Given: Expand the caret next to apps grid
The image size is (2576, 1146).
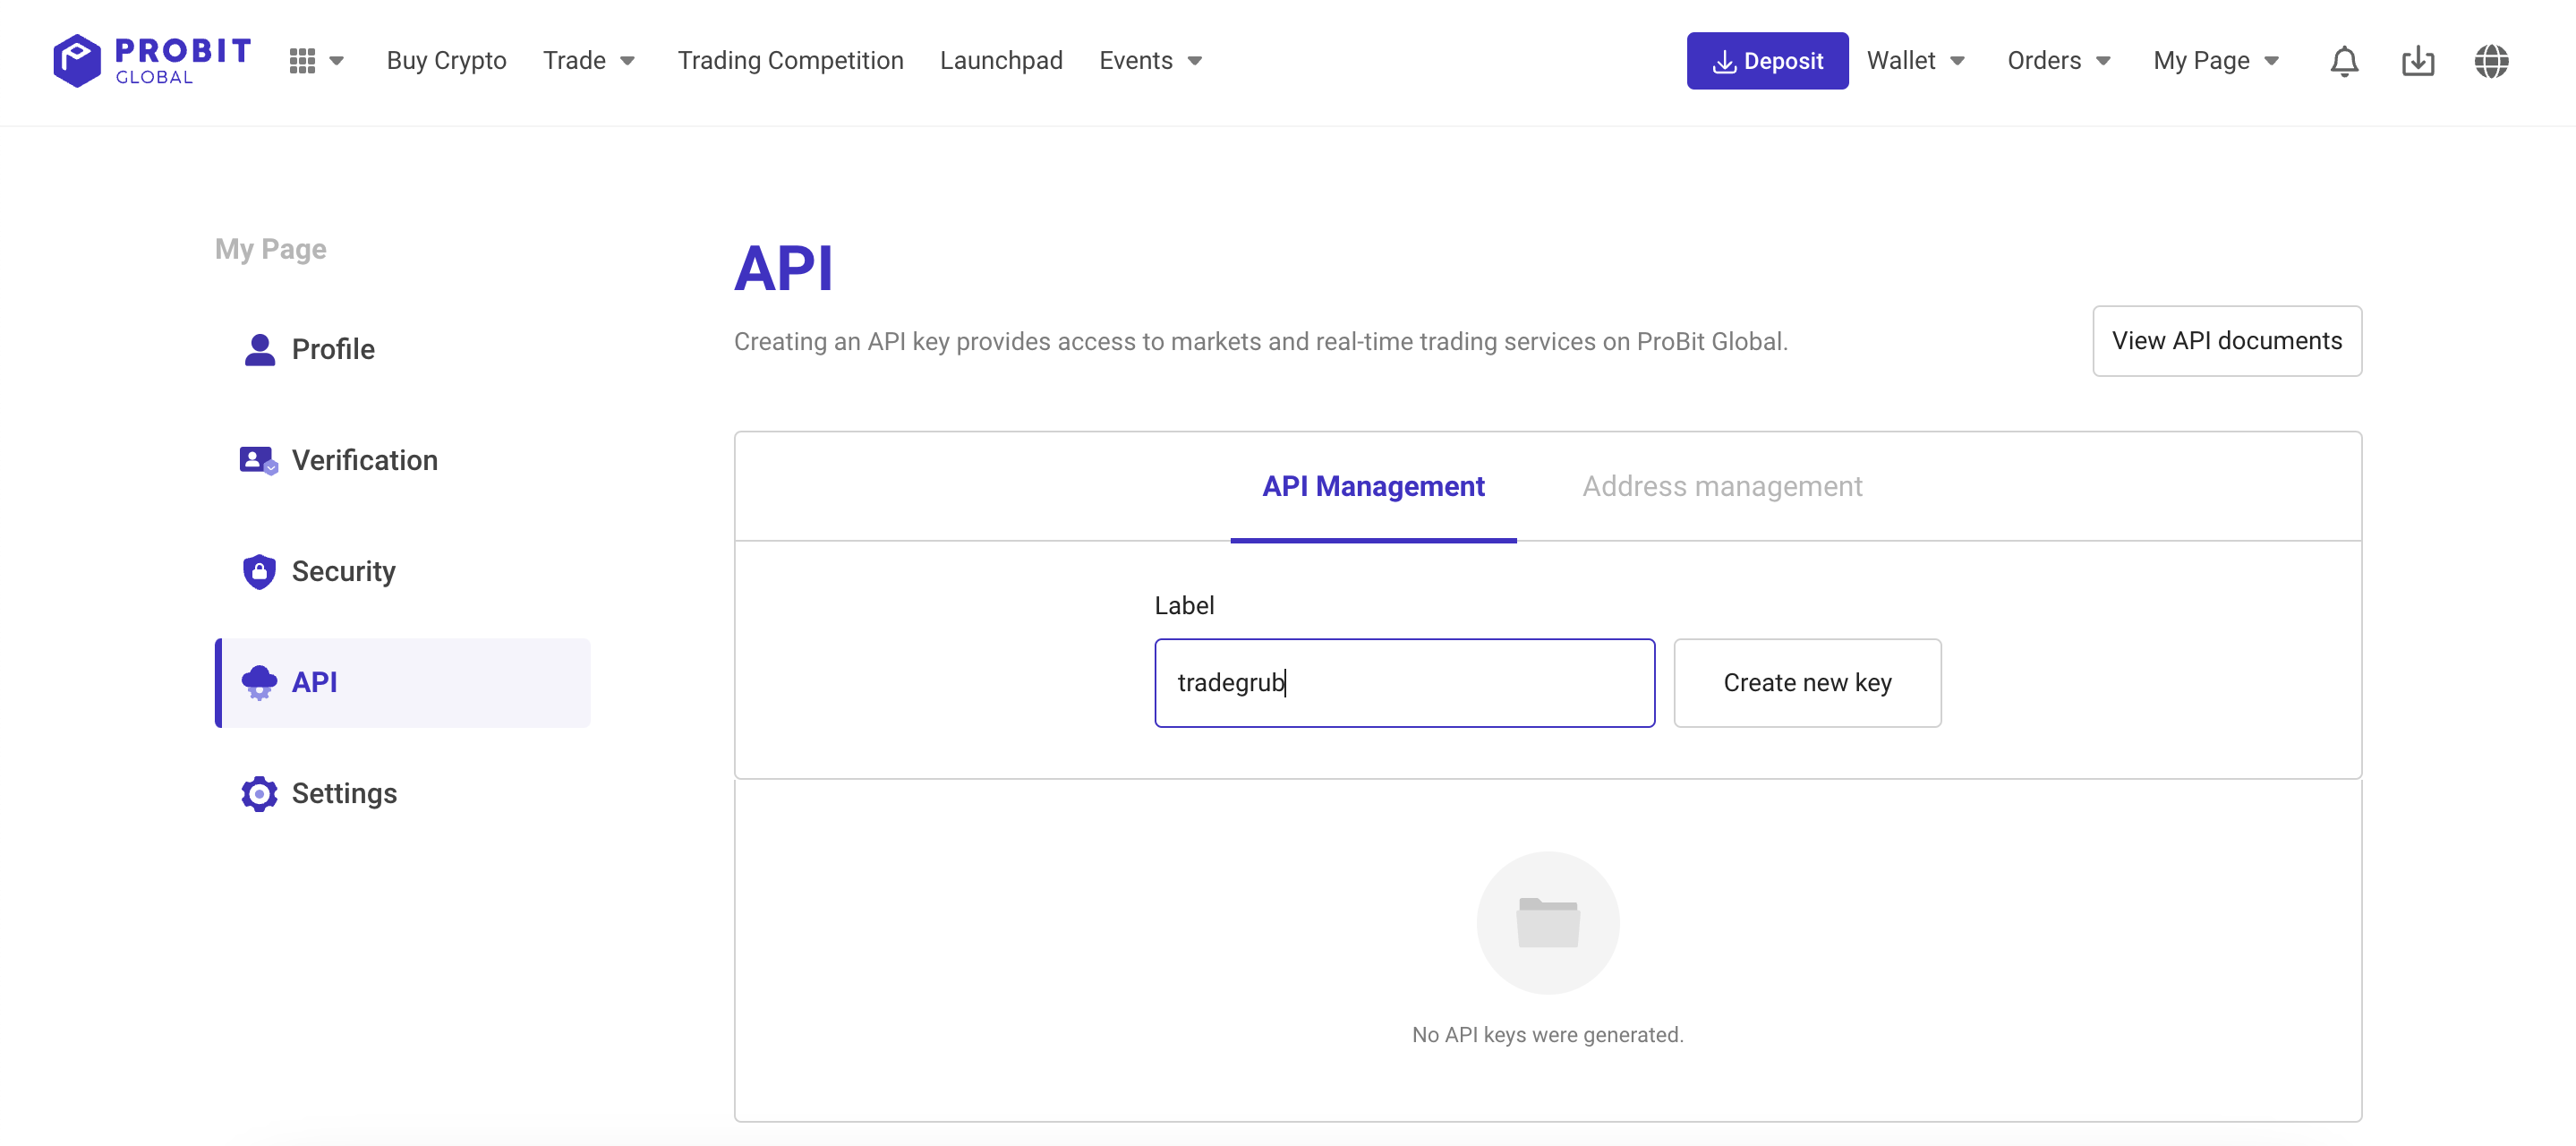Looking at the screenshot, I should click(x=337, y=61).
